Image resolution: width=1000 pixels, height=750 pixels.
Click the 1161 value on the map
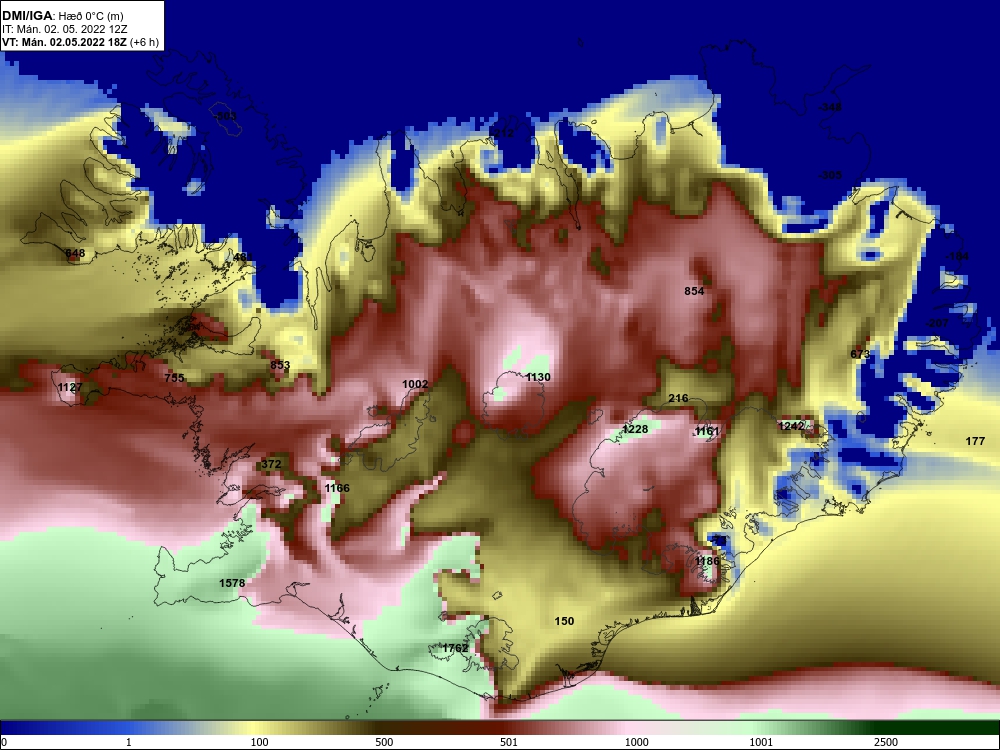(x=707, y=431)
